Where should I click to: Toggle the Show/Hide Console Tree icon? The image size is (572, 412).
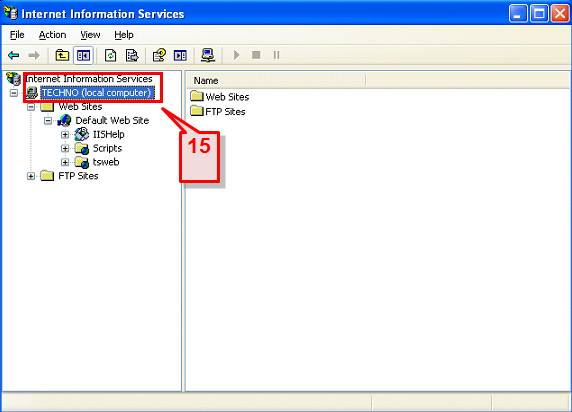click(x=83, y=55)
